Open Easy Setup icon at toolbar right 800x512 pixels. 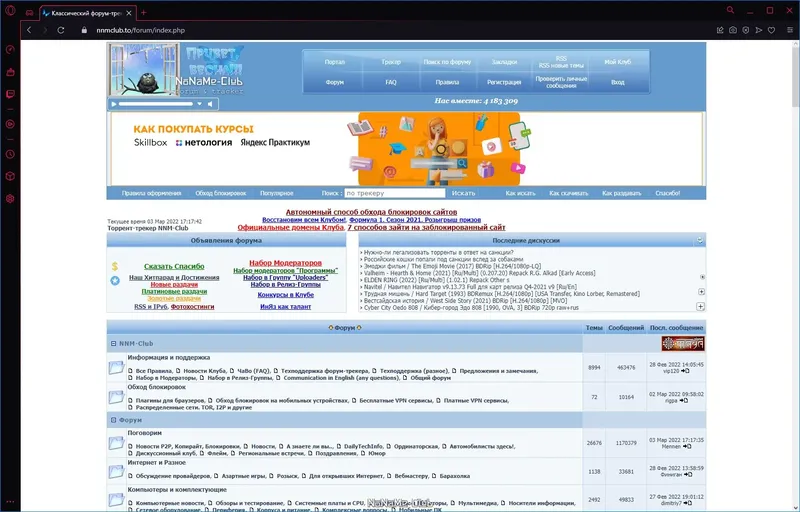pyautogui.click(x=790, y=30)
